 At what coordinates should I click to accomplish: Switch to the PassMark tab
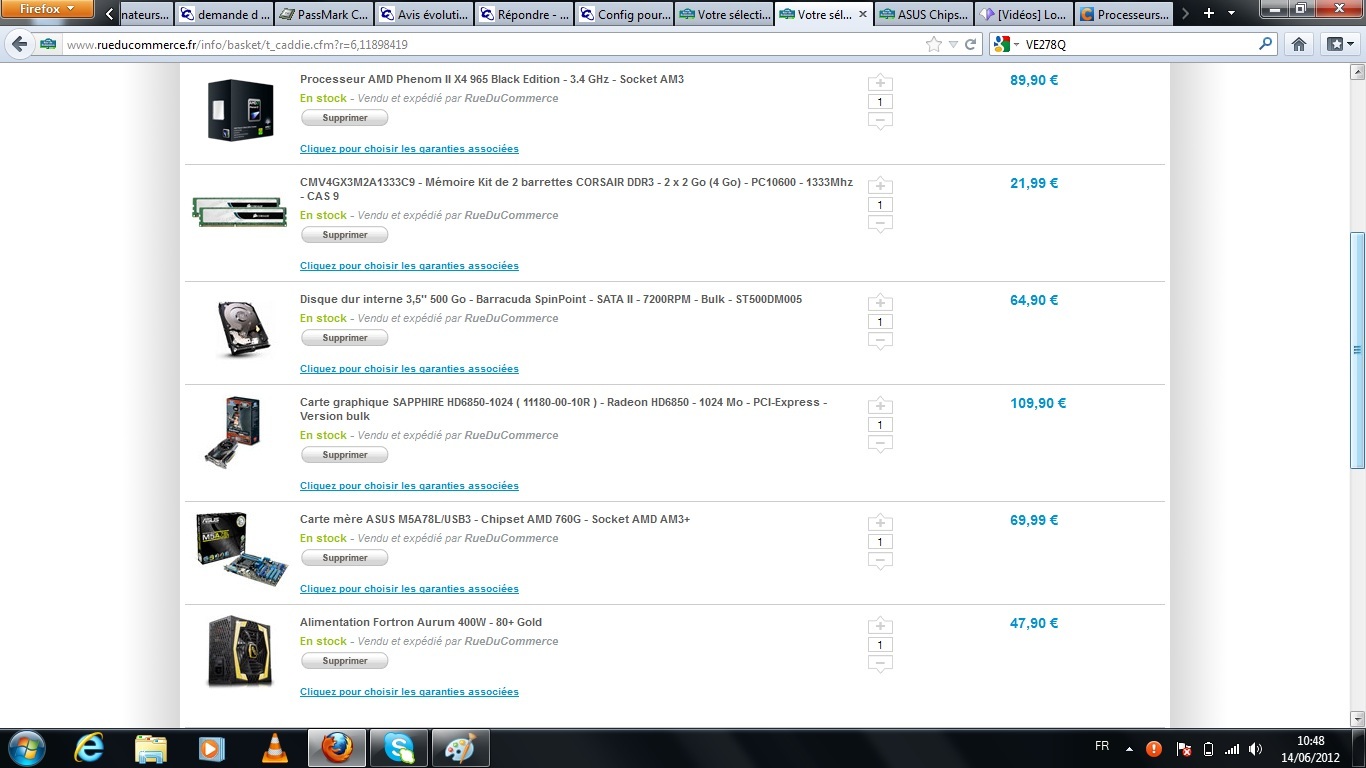322,15
